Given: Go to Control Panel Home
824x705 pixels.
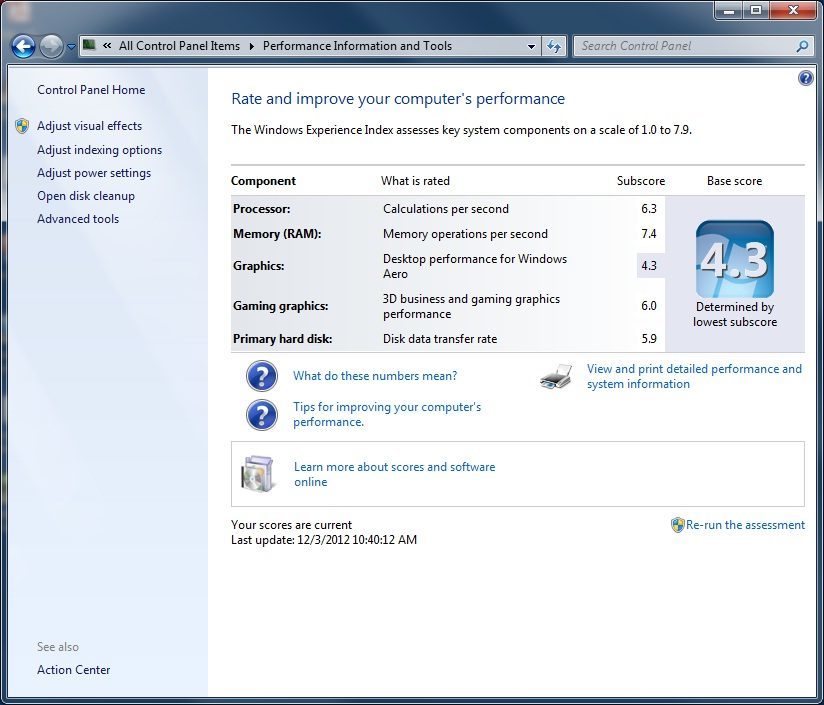Looking at the screenshot, I should point(91,90).
